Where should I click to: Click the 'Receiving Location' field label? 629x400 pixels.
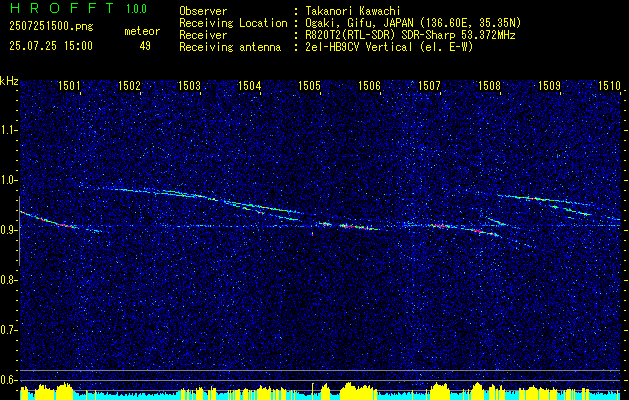pos(233,23)
